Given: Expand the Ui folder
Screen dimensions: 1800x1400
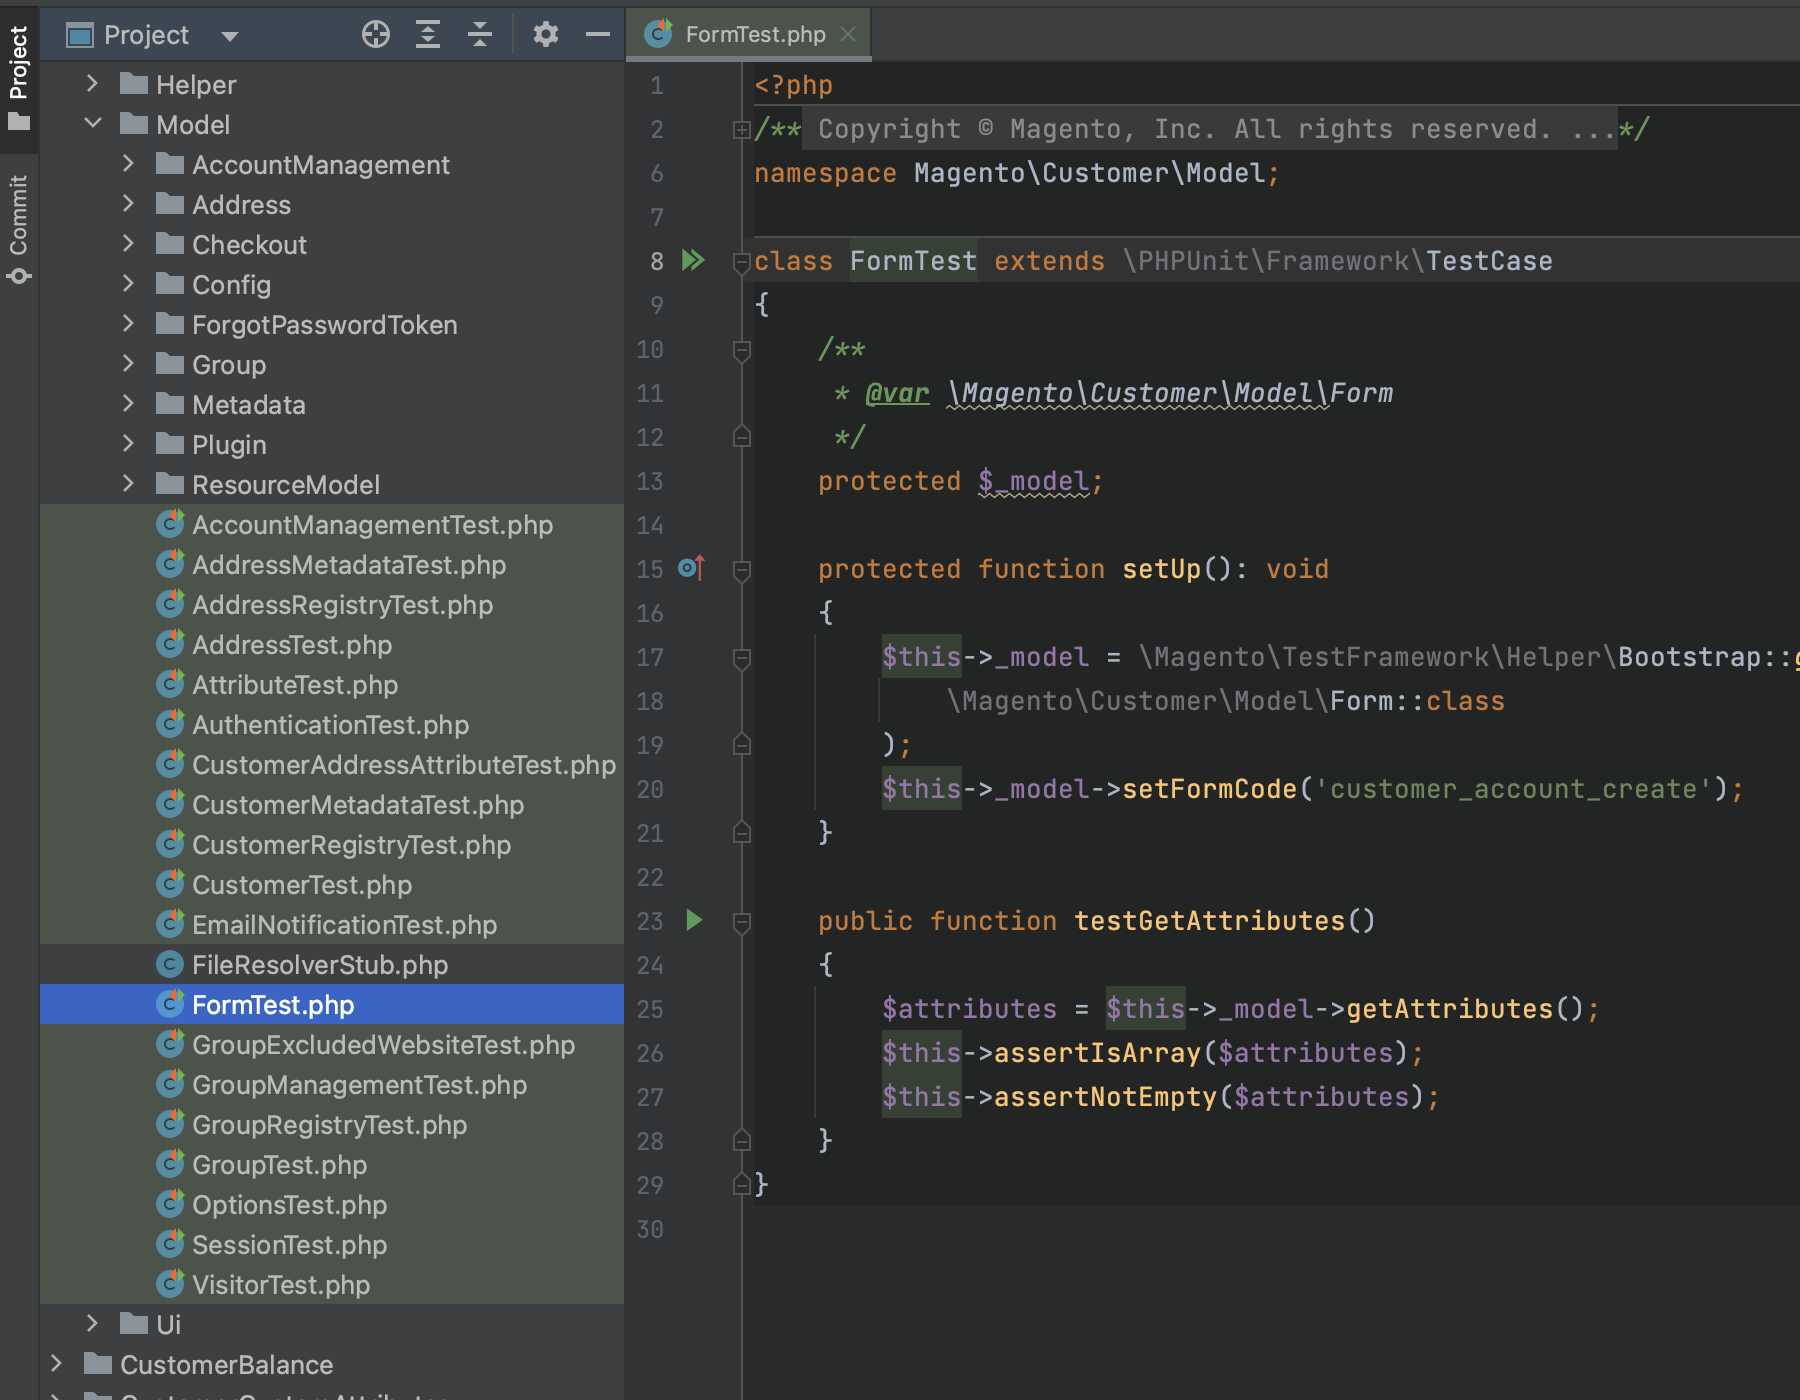Looking at the screenshot, I should pyautogui.click(x=92, y=1324).
